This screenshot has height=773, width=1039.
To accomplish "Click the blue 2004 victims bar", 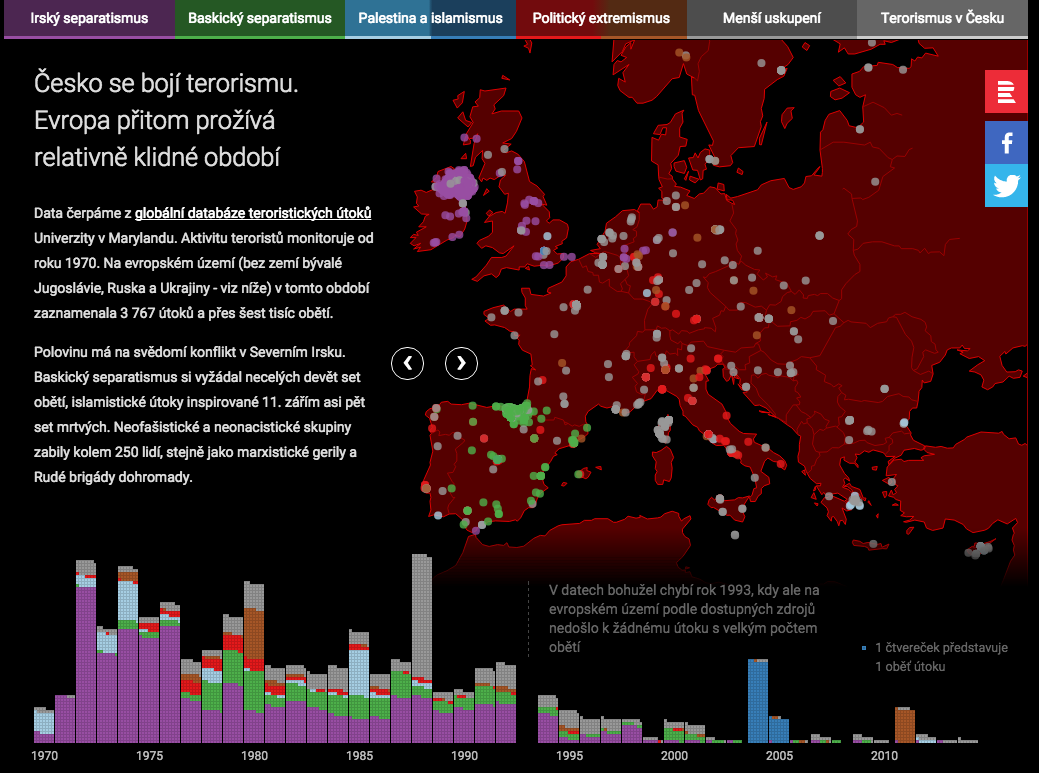I will coord(758,702).
